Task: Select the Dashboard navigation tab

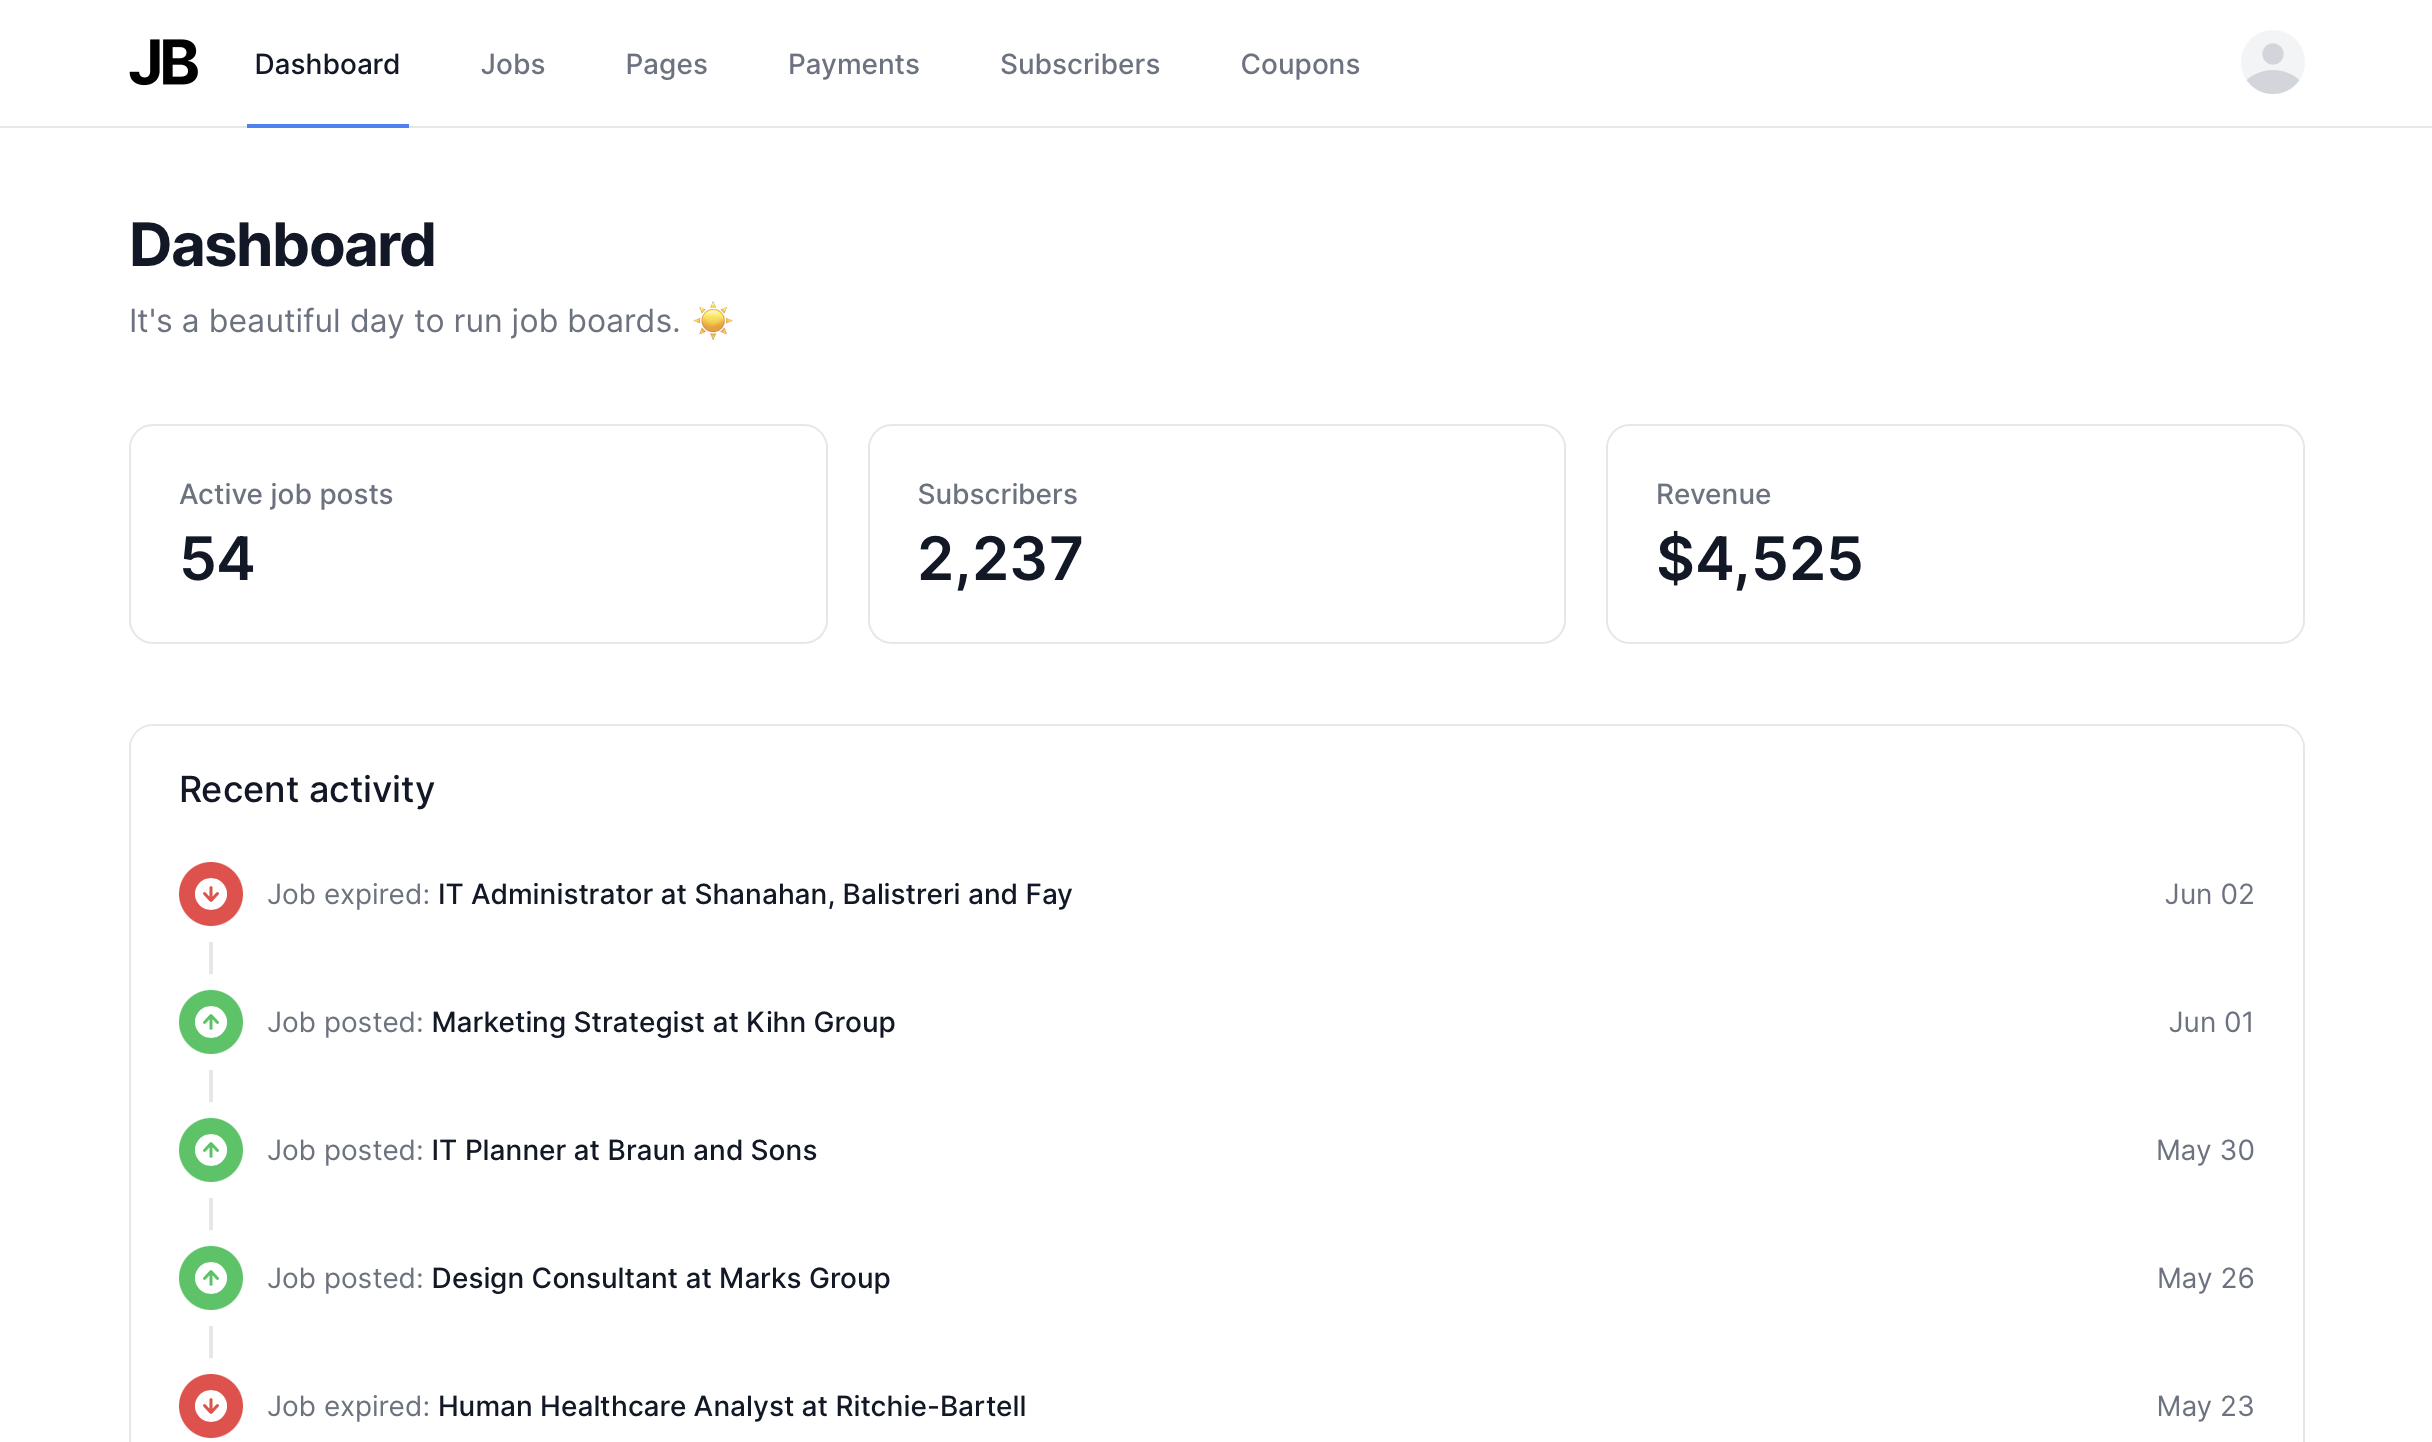Action: 328,64
